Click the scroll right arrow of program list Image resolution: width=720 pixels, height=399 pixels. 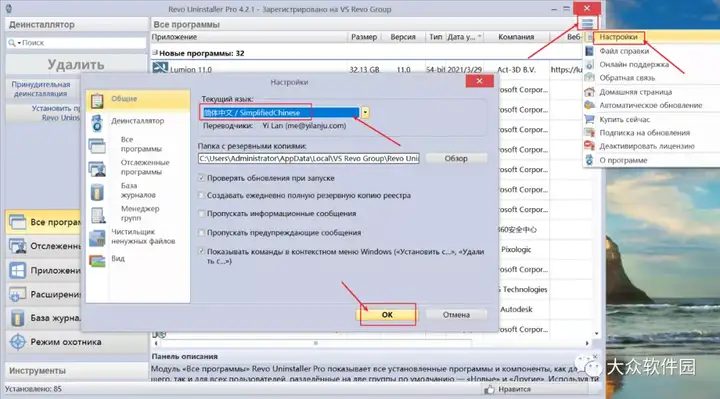pyautogui.click(x=587, y=343)
